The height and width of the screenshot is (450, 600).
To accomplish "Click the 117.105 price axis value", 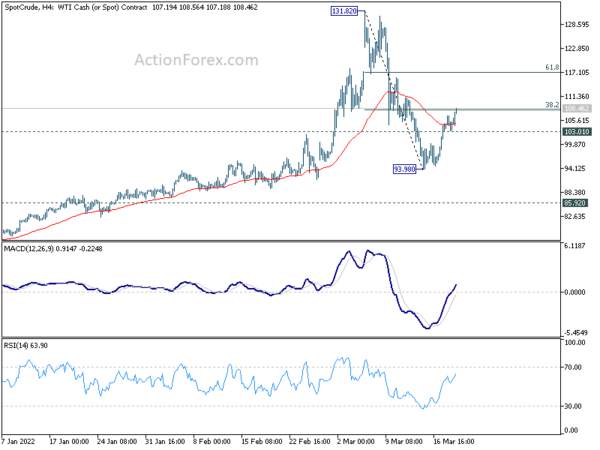I will 577,73.
